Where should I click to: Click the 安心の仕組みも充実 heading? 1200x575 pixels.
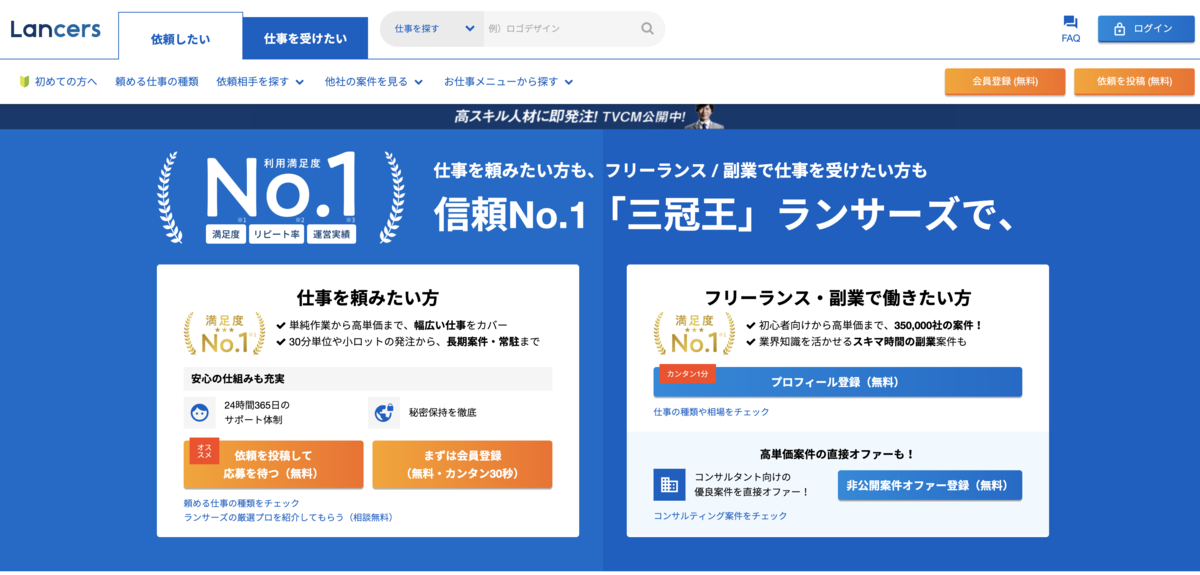tap(238, 379)
